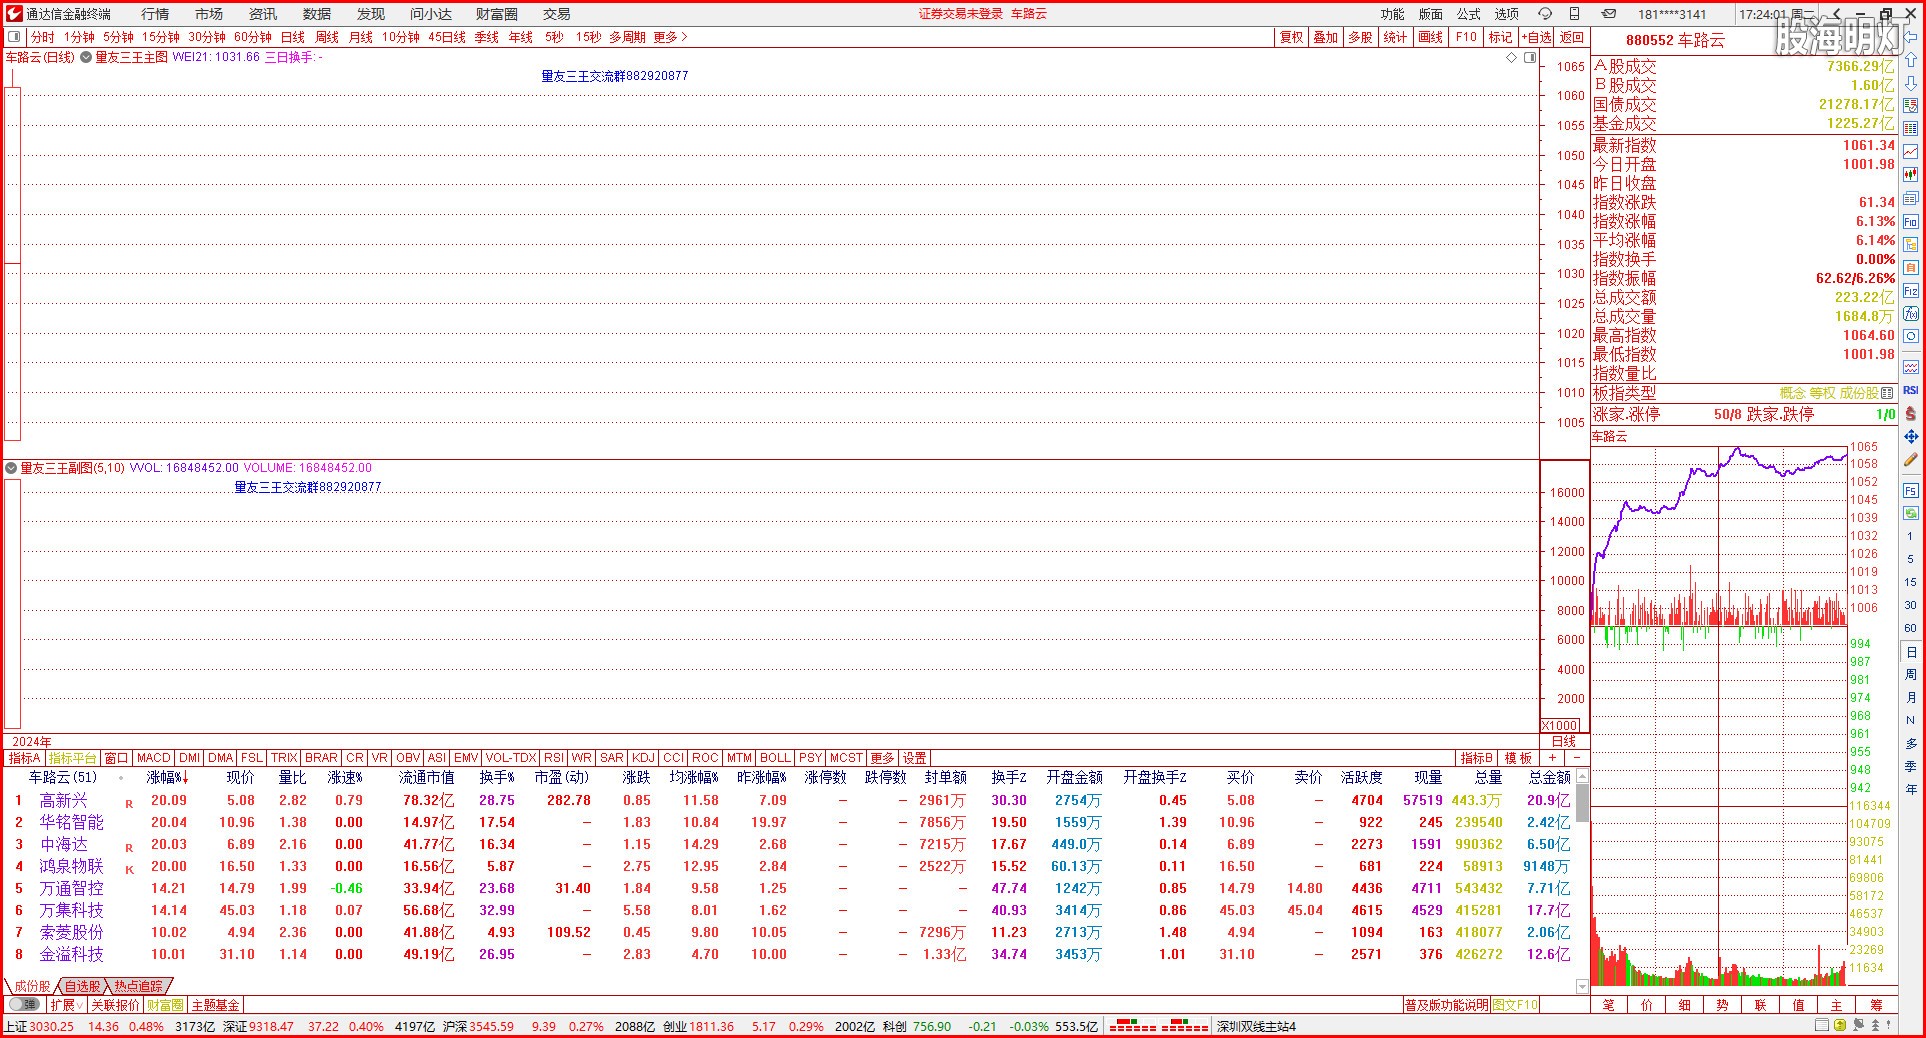Click the 返回 button
Screen dimensions: 1926x1038
1572,37
